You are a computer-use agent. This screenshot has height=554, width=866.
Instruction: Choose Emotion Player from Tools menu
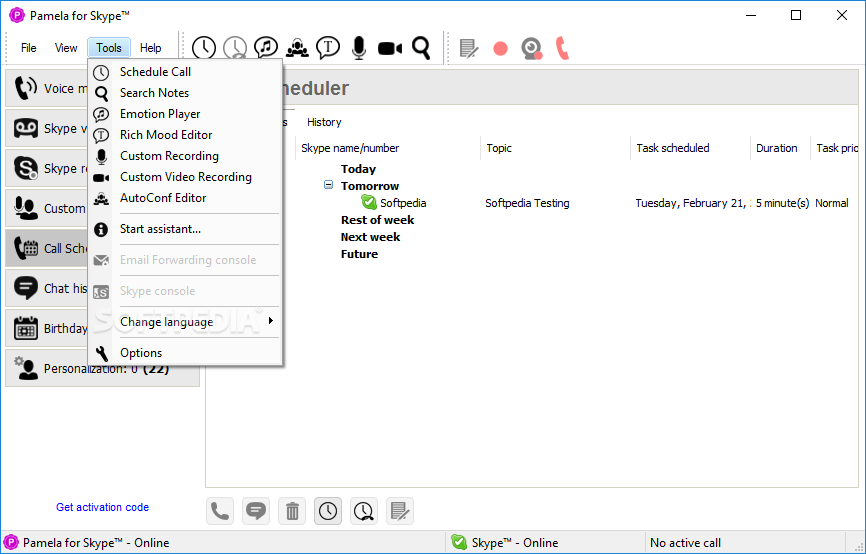186,114
